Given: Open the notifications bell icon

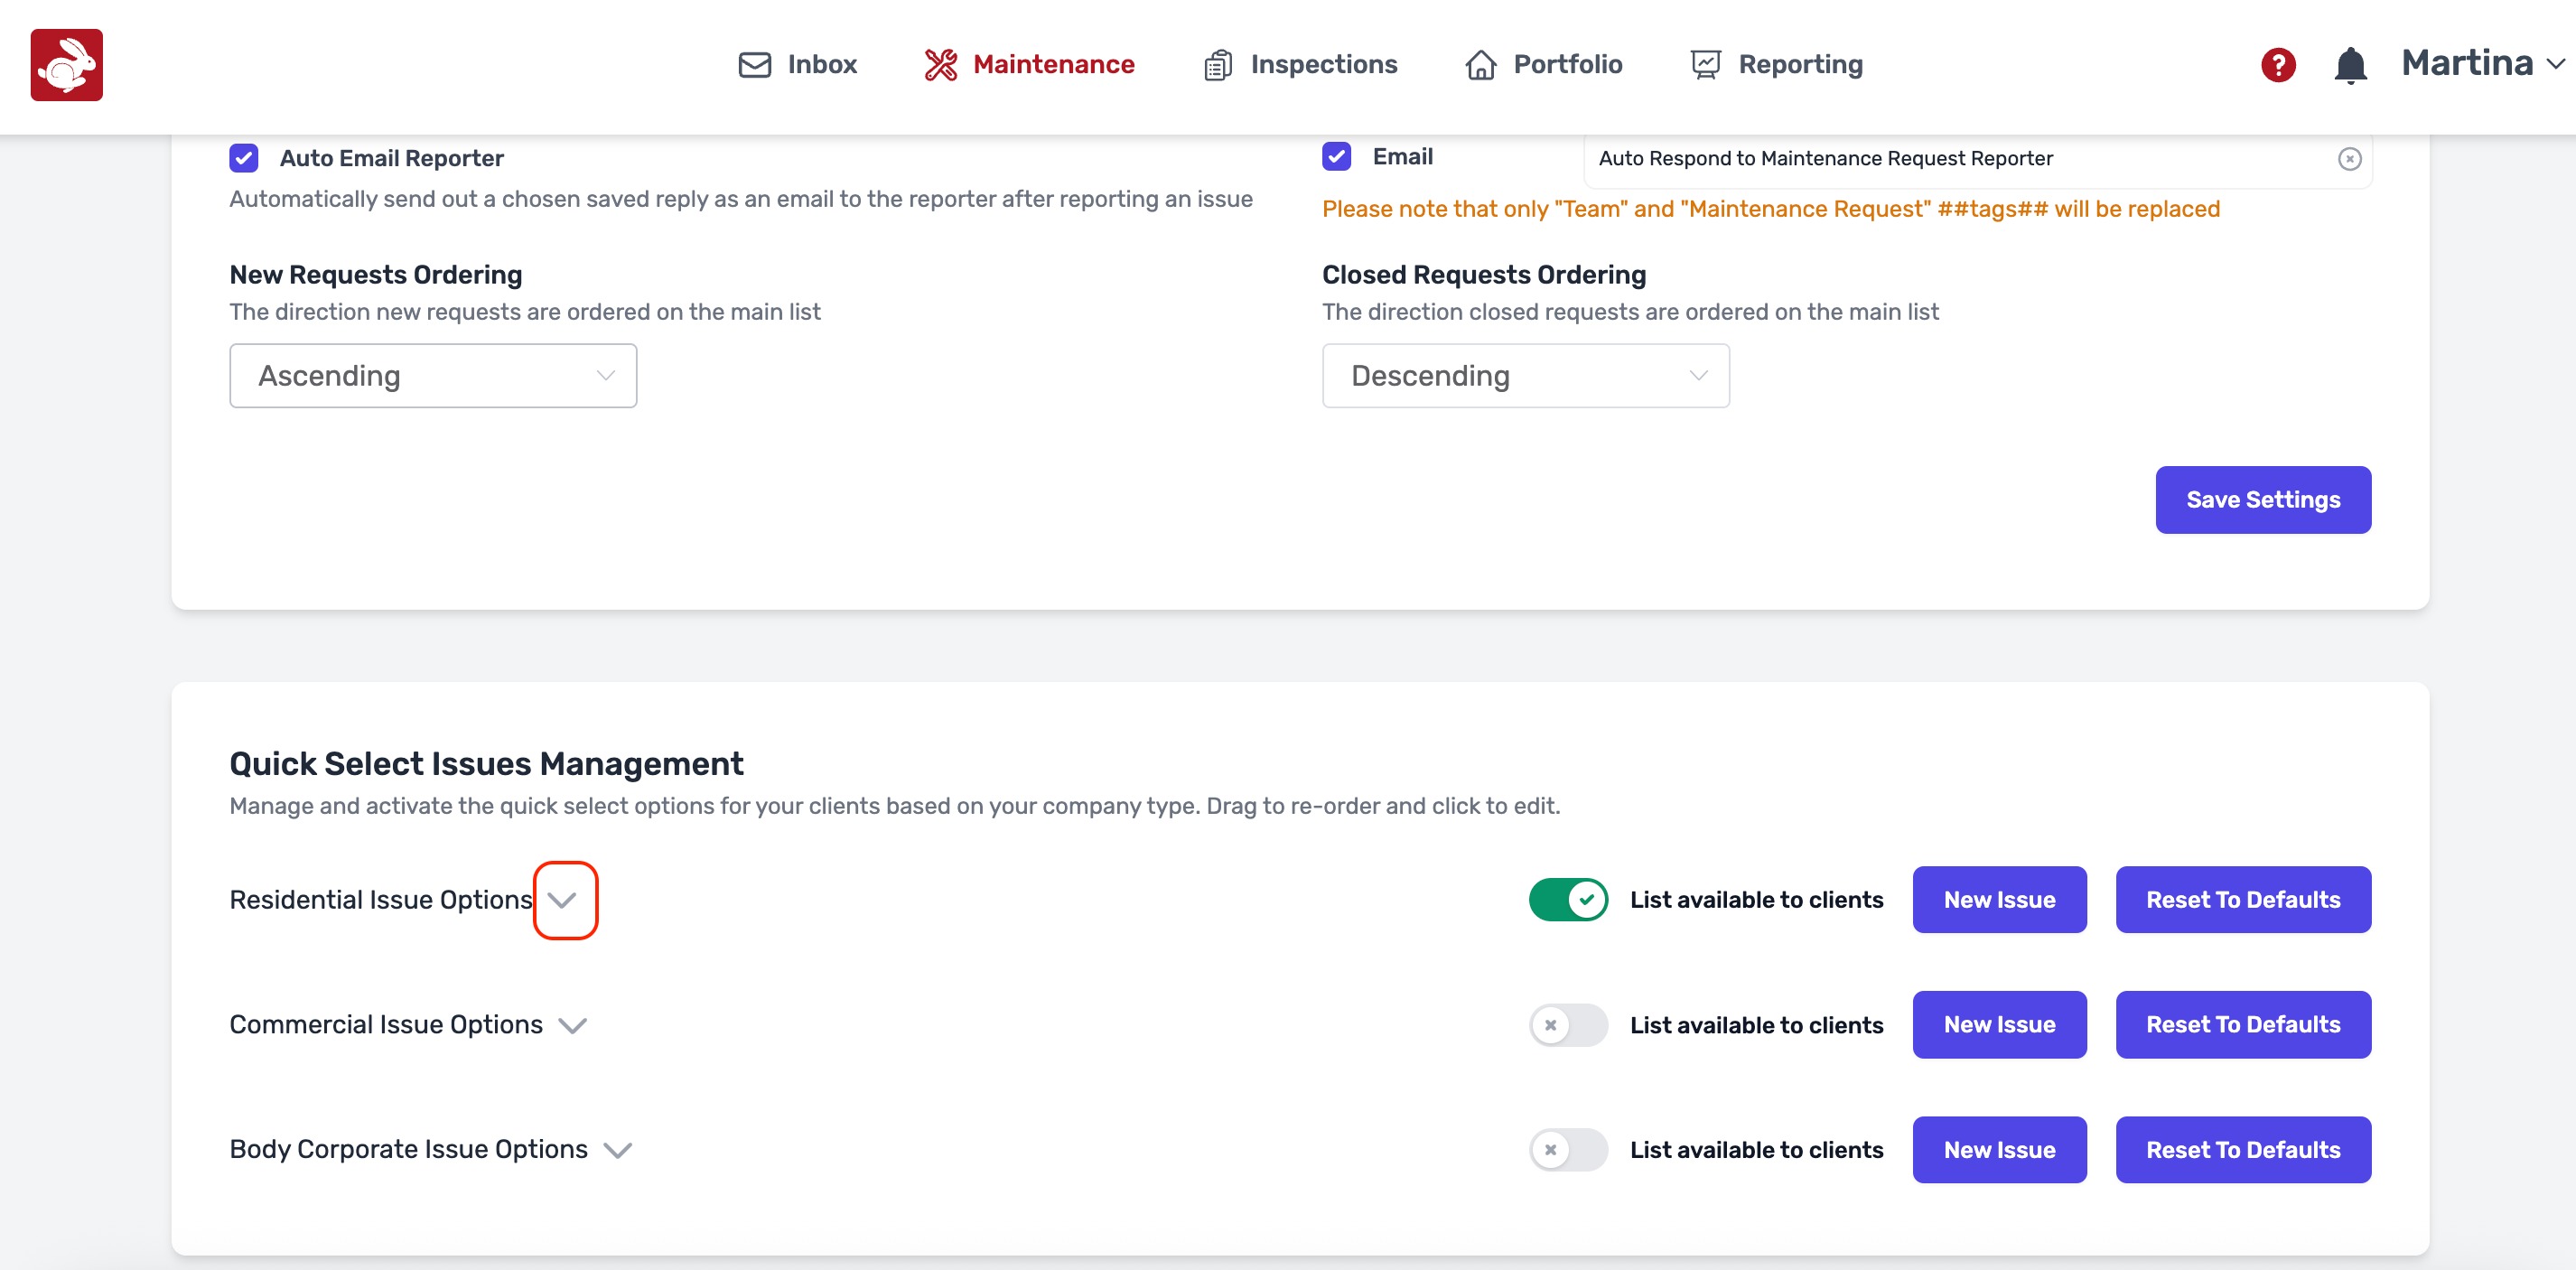Looking at the screenshot, I should coord(2349,66).
